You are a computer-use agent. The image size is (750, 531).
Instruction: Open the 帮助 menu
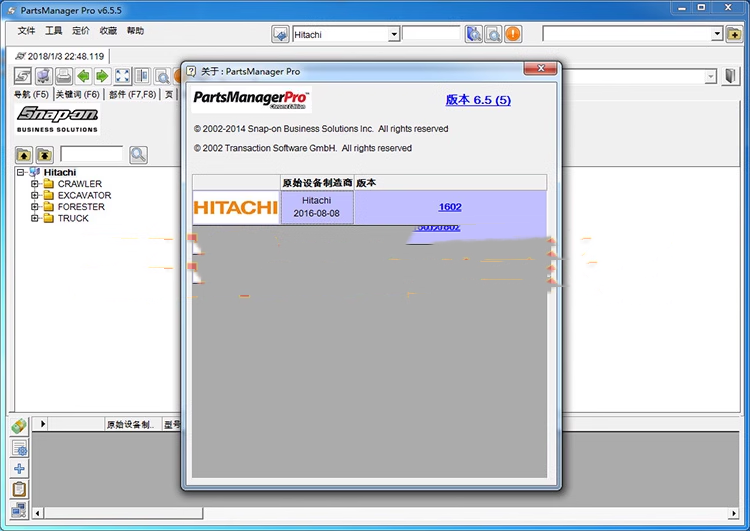[135, 31]
